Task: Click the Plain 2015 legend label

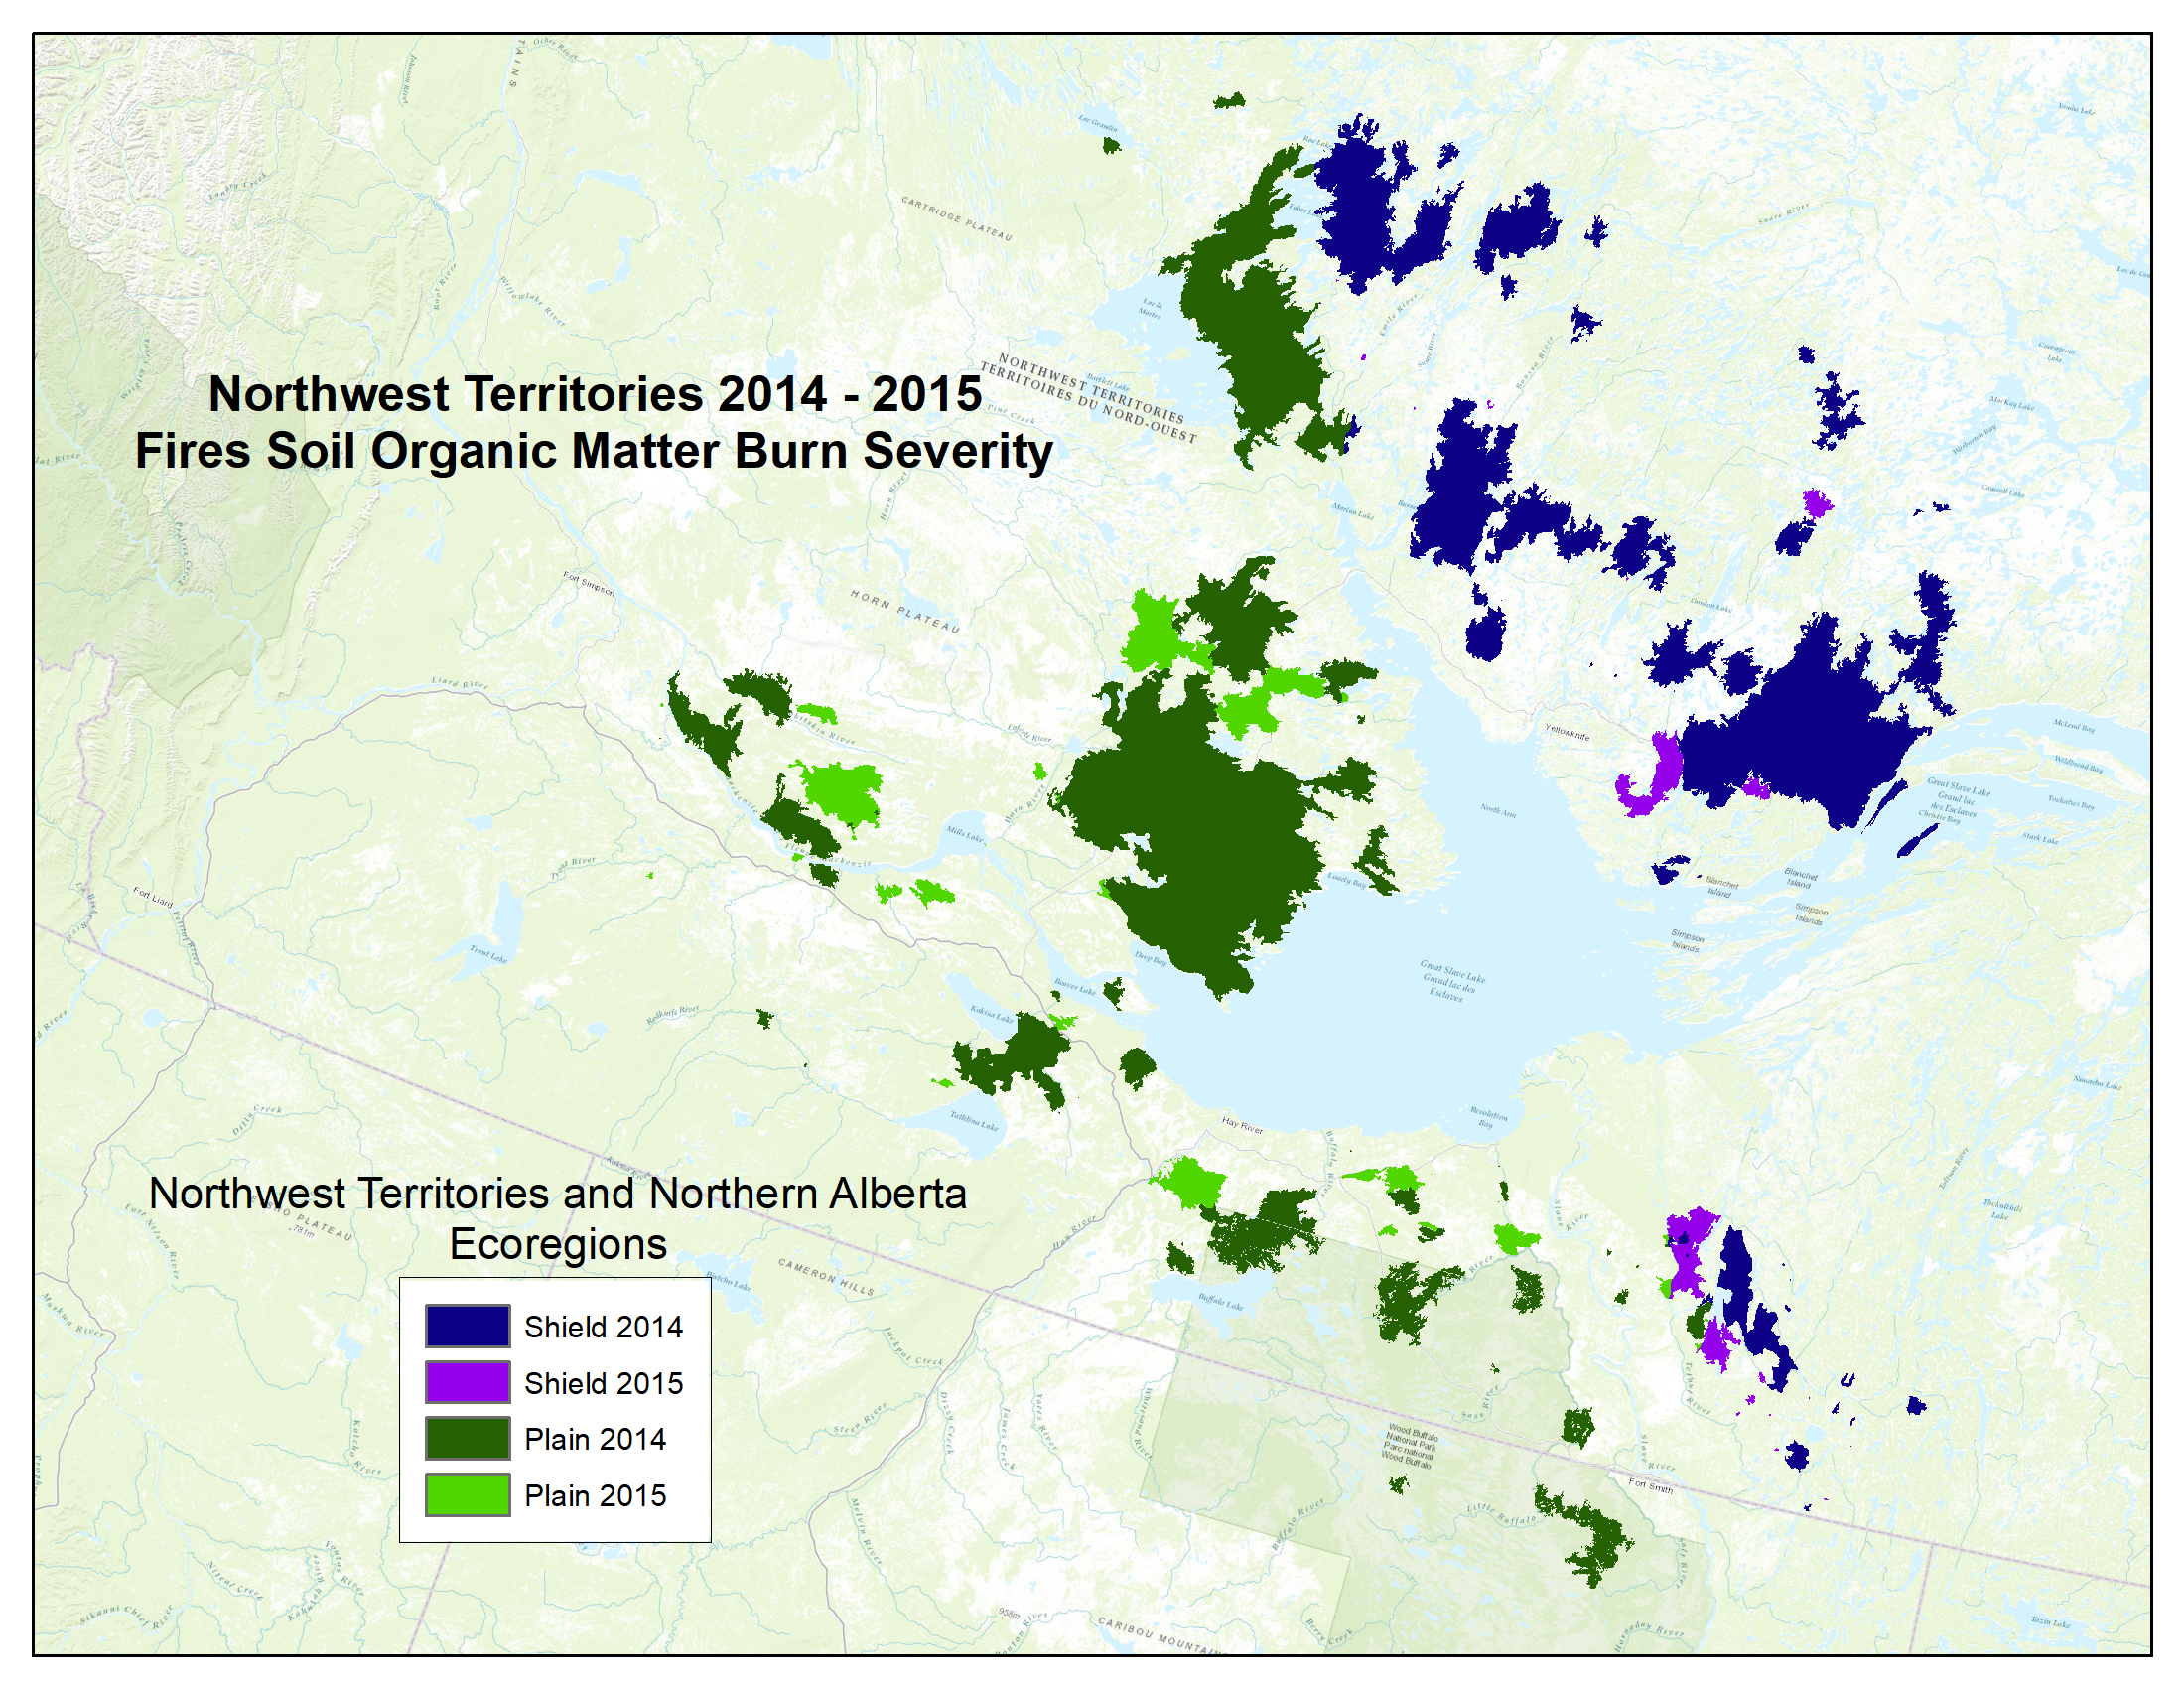Action: tap(595, 1496)
